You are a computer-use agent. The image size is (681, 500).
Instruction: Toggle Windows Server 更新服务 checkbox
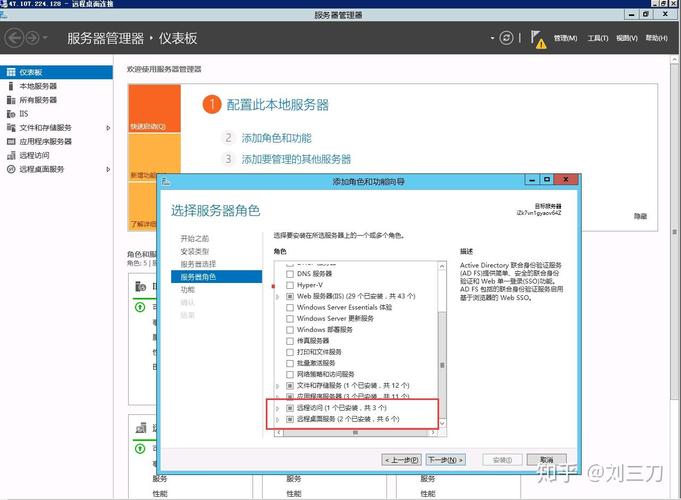[x=290, y=319]
